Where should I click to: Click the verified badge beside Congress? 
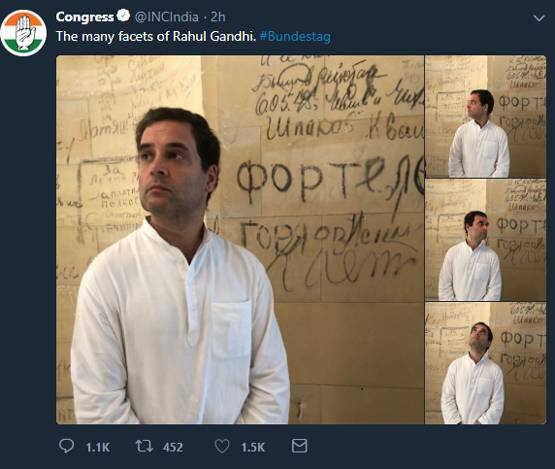124,16
